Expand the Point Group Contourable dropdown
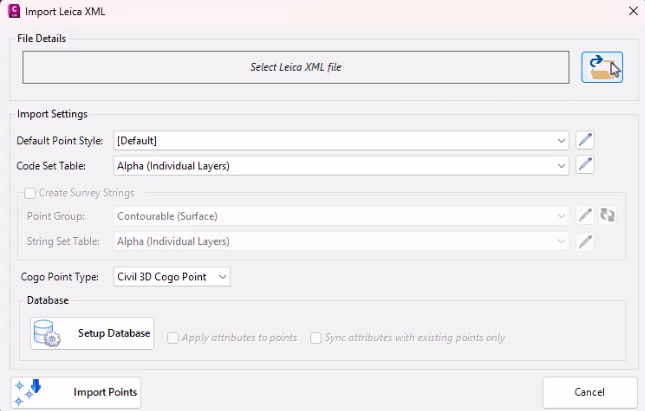 (341, 216)
